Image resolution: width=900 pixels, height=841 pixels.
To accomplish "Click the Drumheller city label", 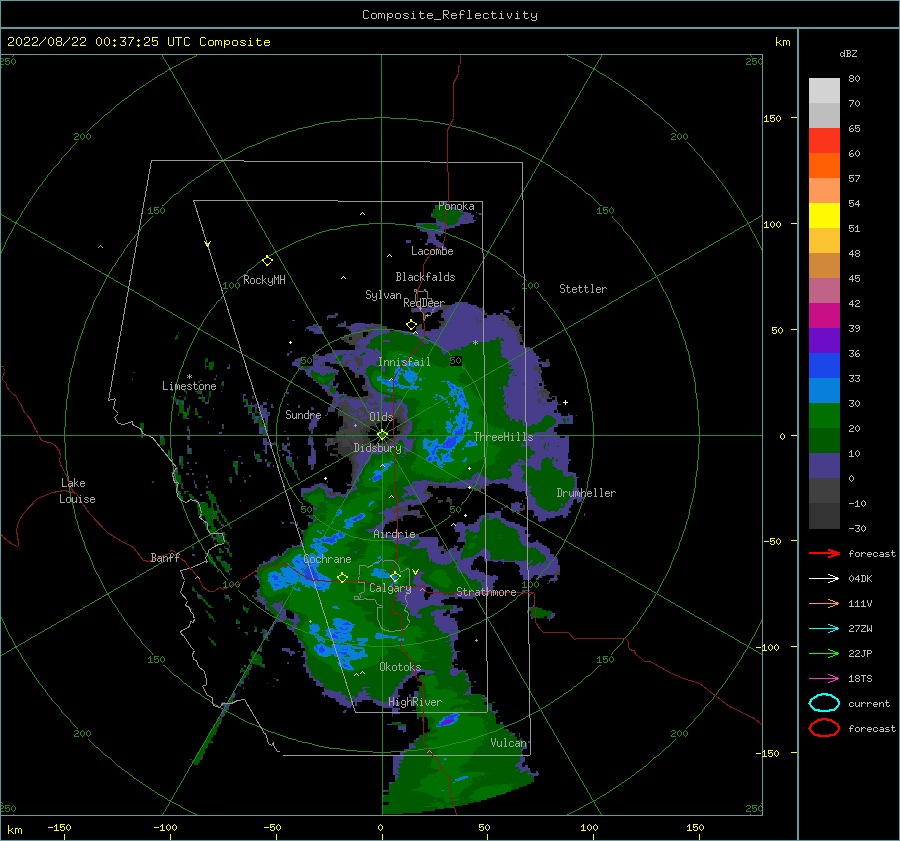I will (x=586, y=493).
